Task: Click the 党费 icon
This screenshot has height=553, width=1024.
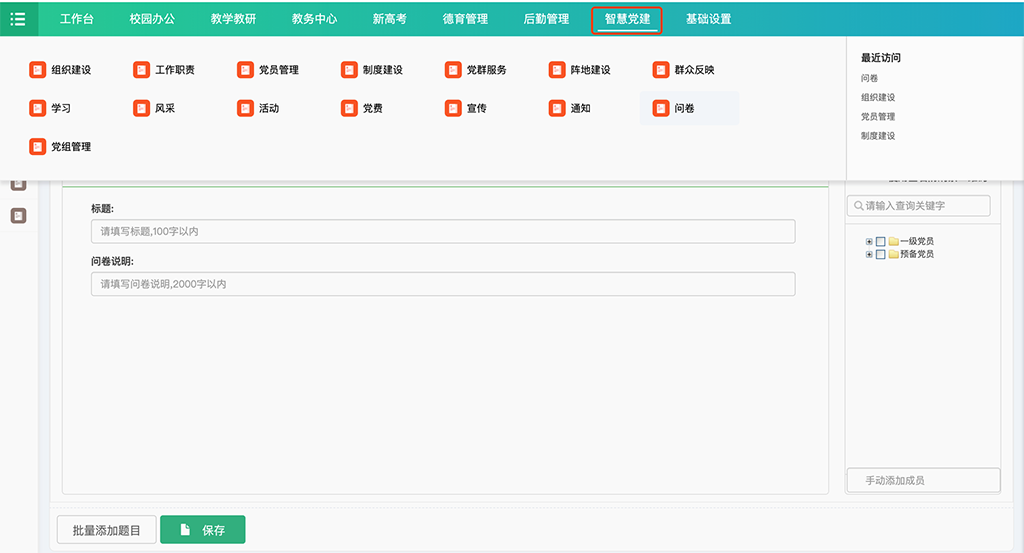Action: (x=349, y=108)
